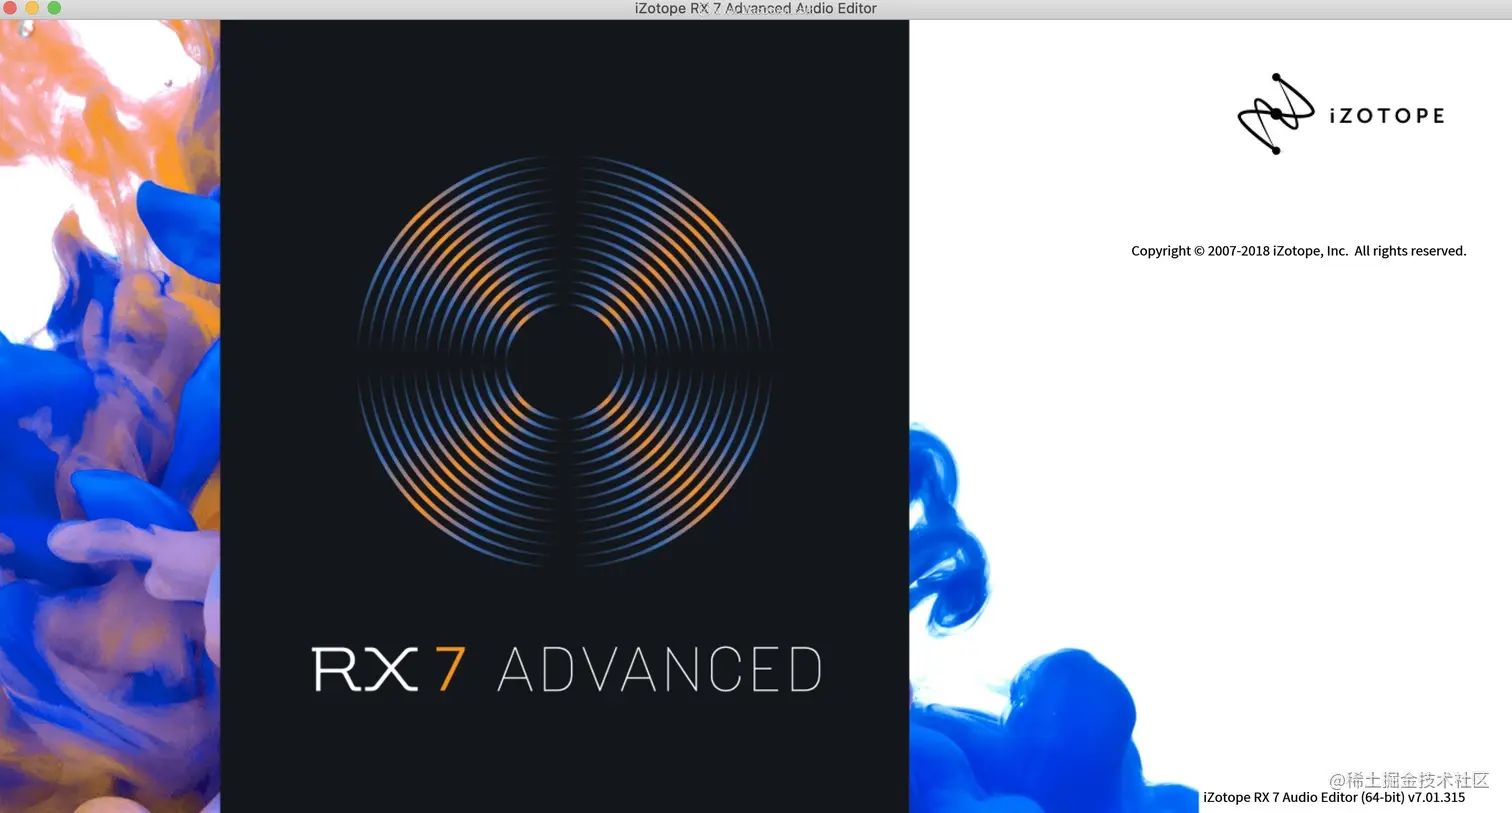Click the version text v7.01.315
1512x813 pixels.
click(x=1436, y=798)
